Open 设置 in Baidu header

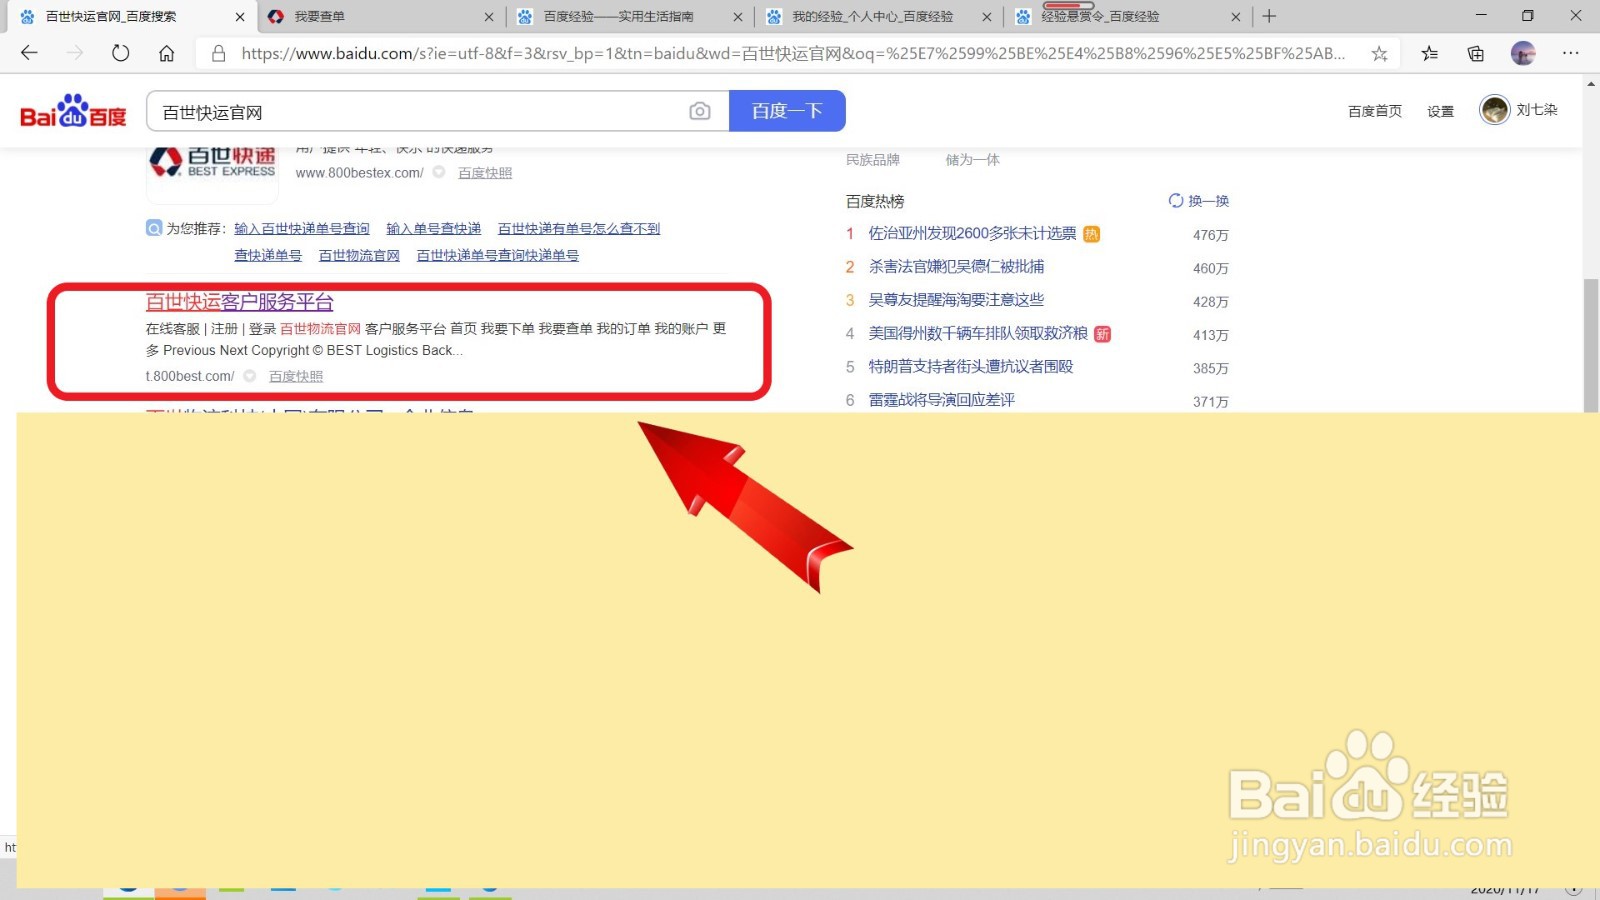pyautogui.click(x=1441, y=111)
